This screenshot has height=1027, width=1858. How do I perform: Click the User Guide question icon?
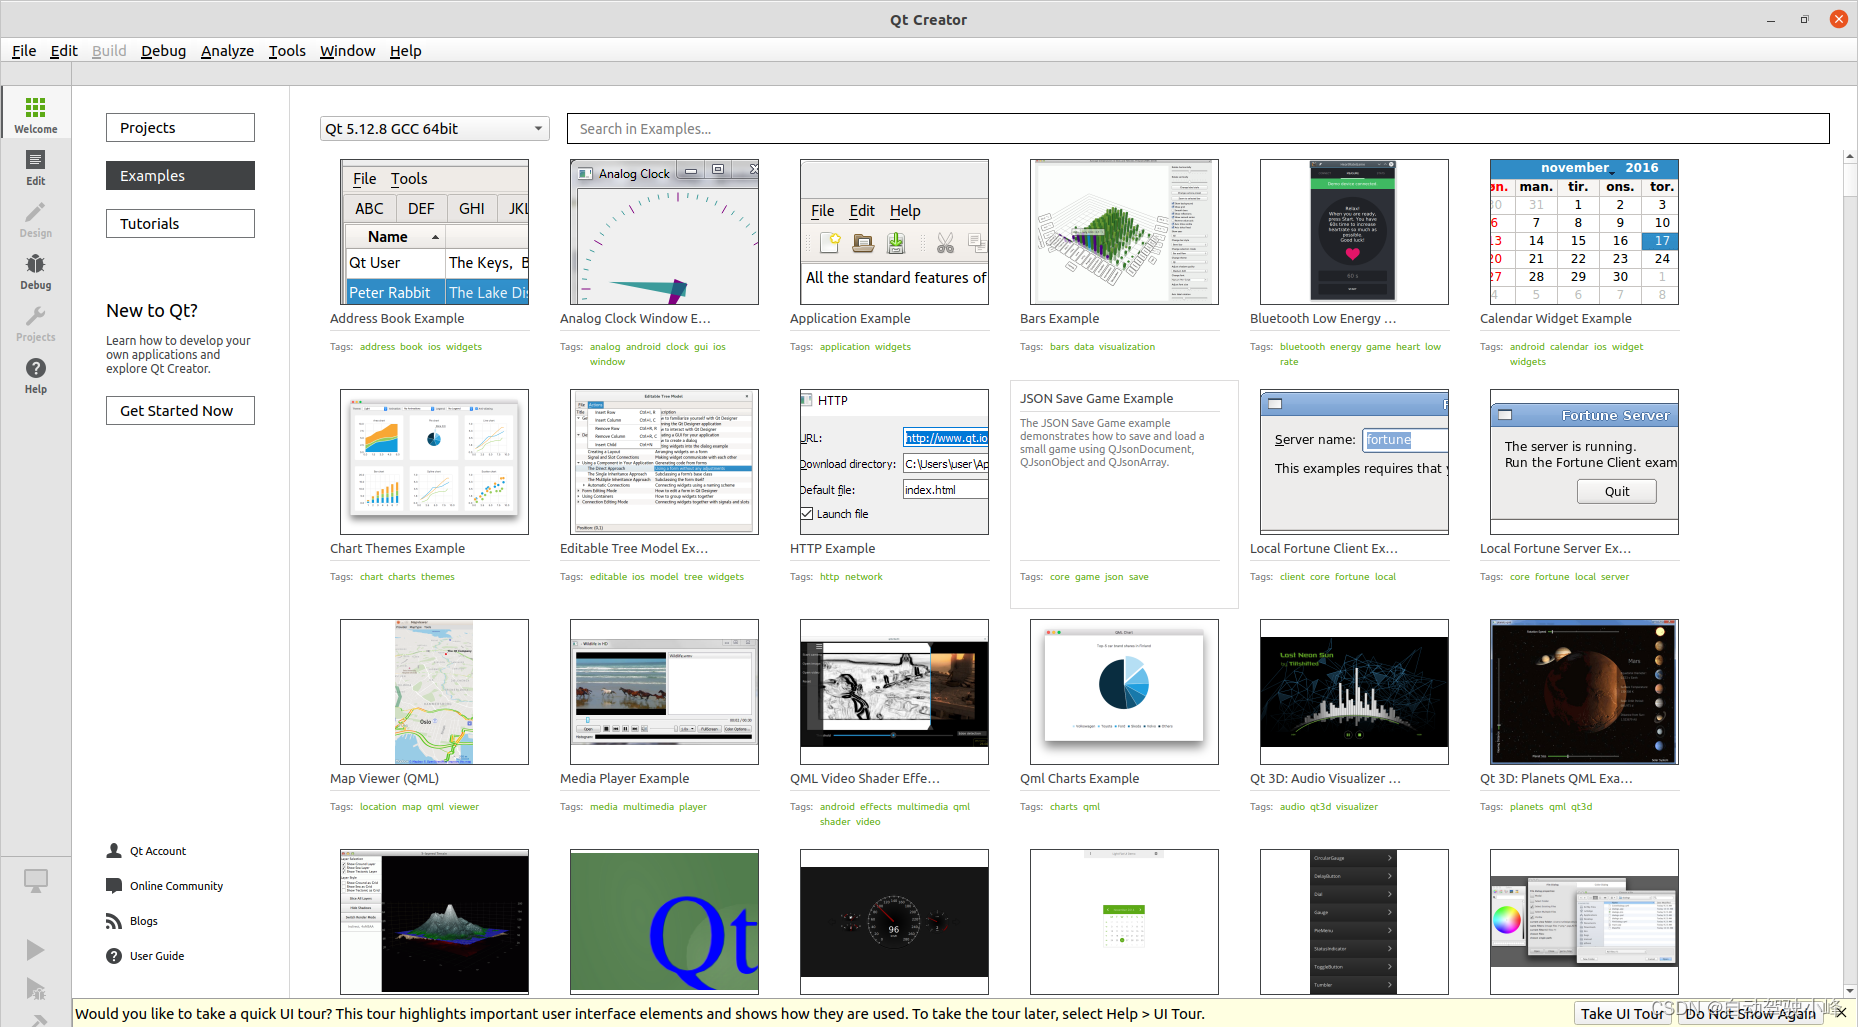(114, 956)
